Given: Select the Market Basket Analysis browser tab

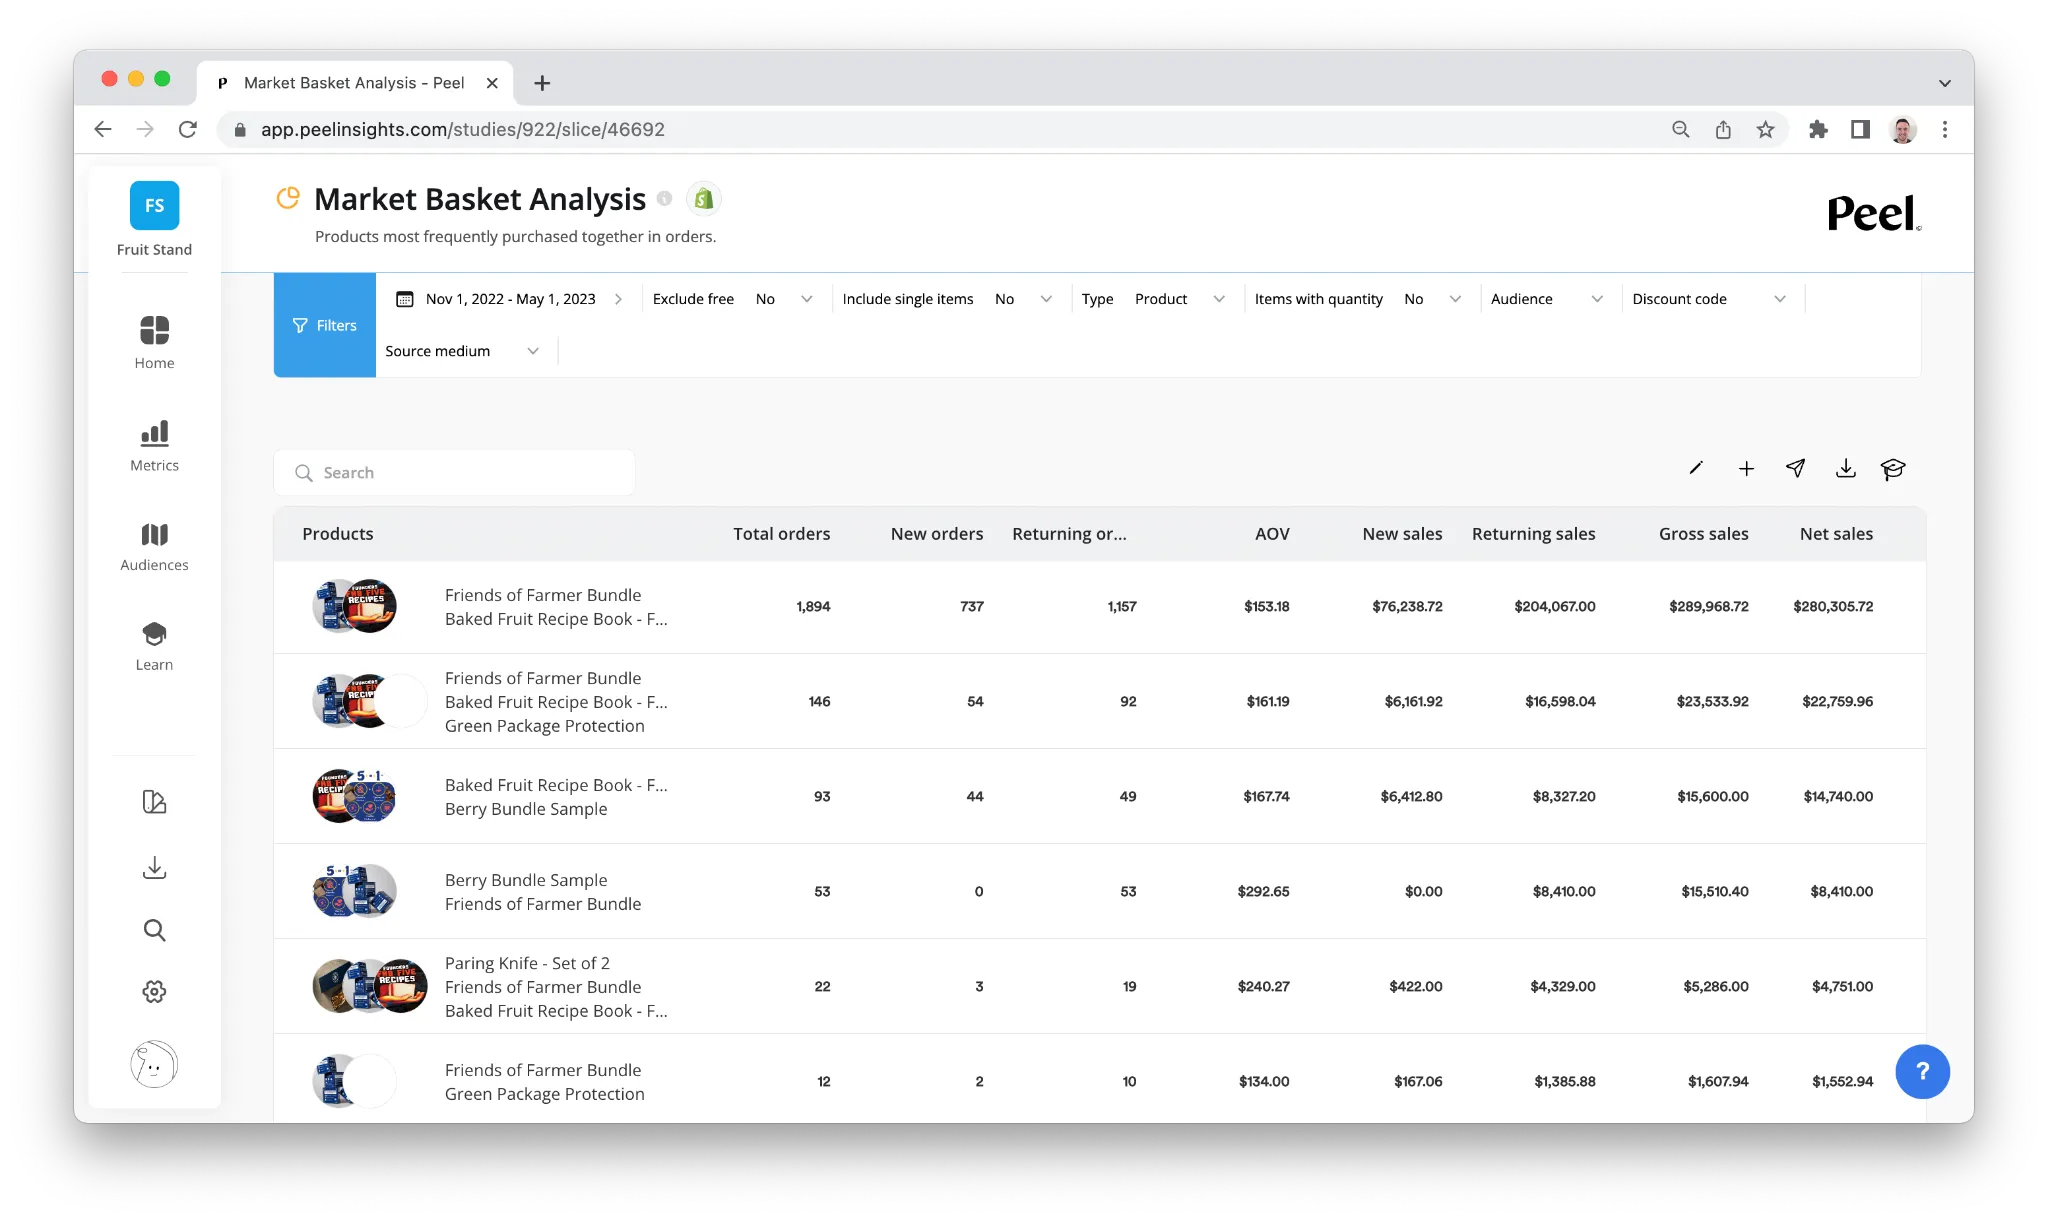Looking at the screenshot, I should tap(355, 83).
